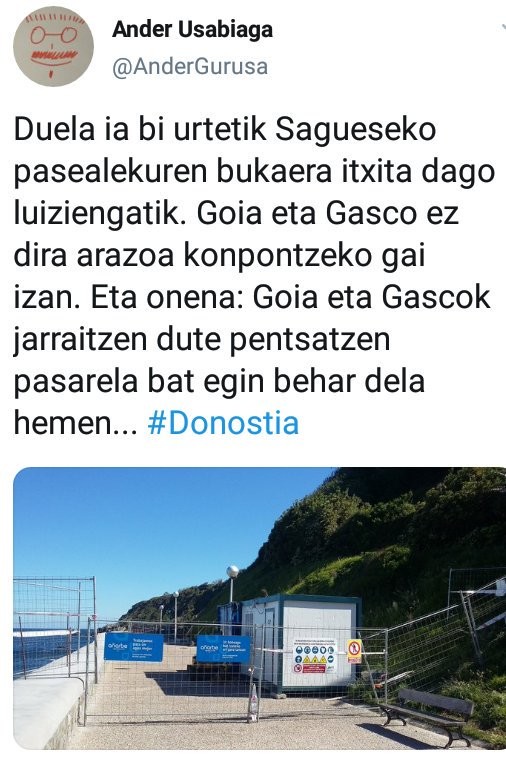The height and width of the screenshot is (768, 506).
Task: Tap the middle blue Añarbe banner on fence
Action: [x=223, y=649]
